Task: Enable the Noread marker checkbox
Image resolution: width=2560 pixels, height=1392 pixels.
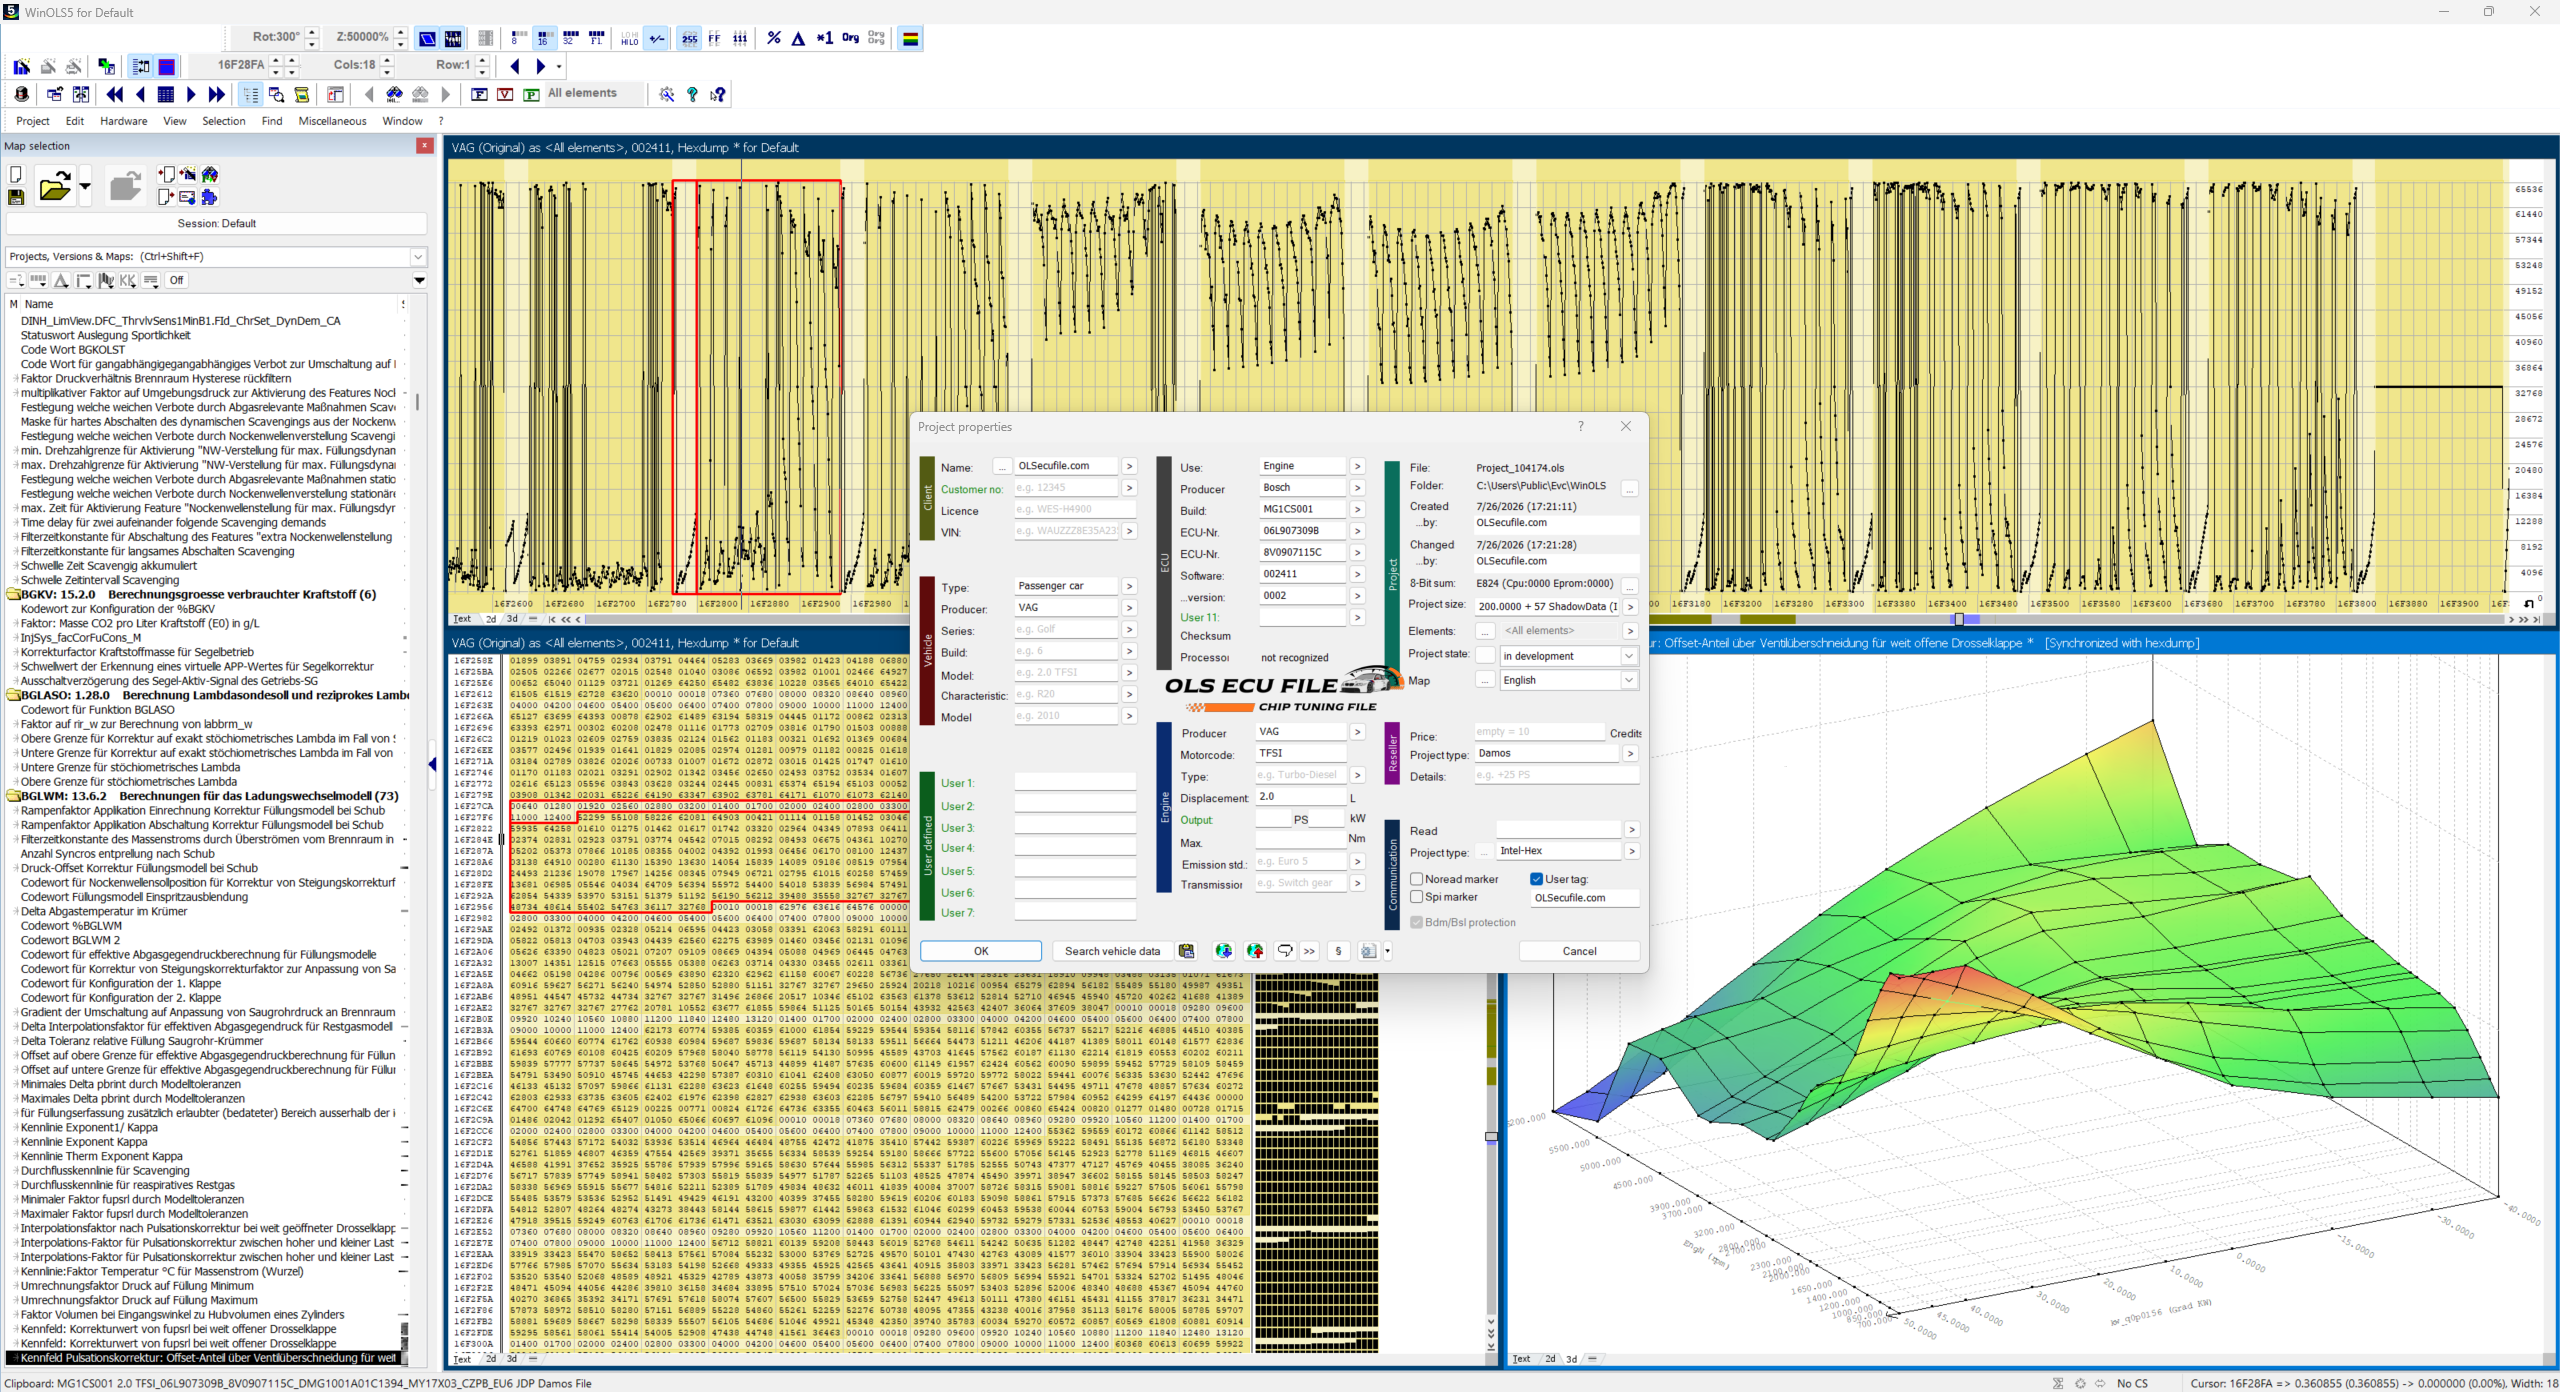Action: click(1416, 879)
